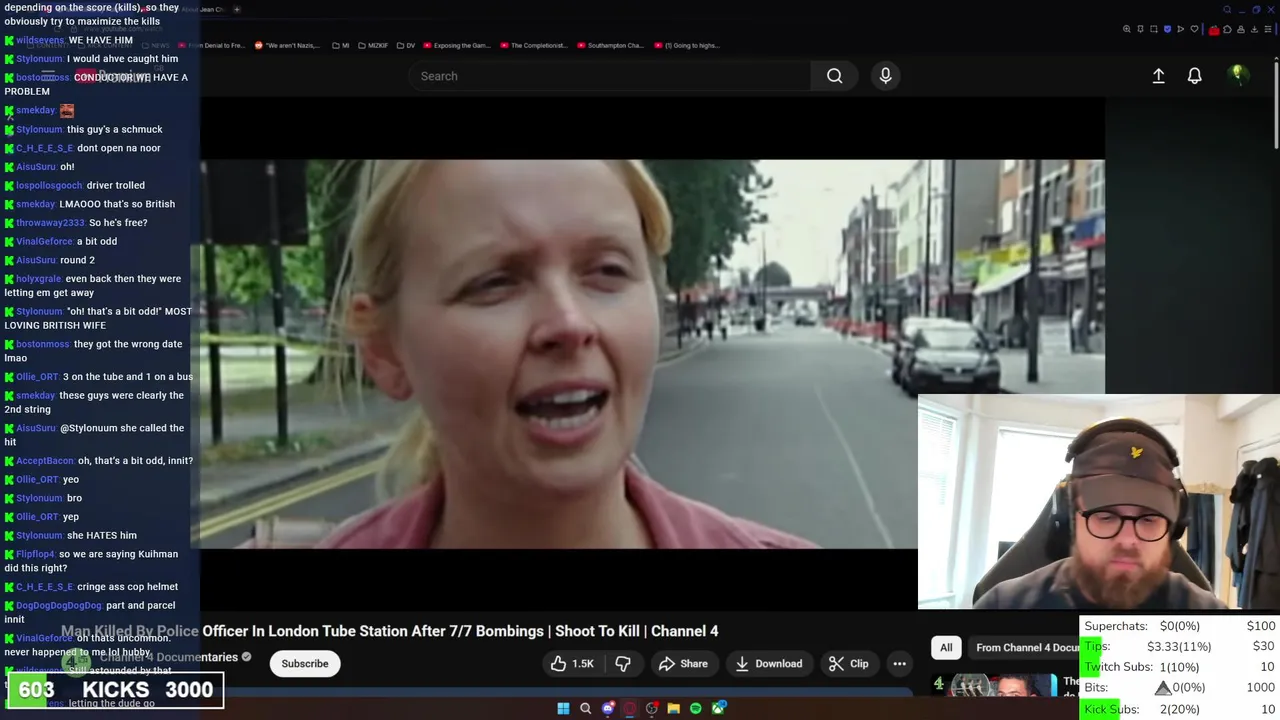Expand the DV bookmarks folder

click(x=406, y=45)
